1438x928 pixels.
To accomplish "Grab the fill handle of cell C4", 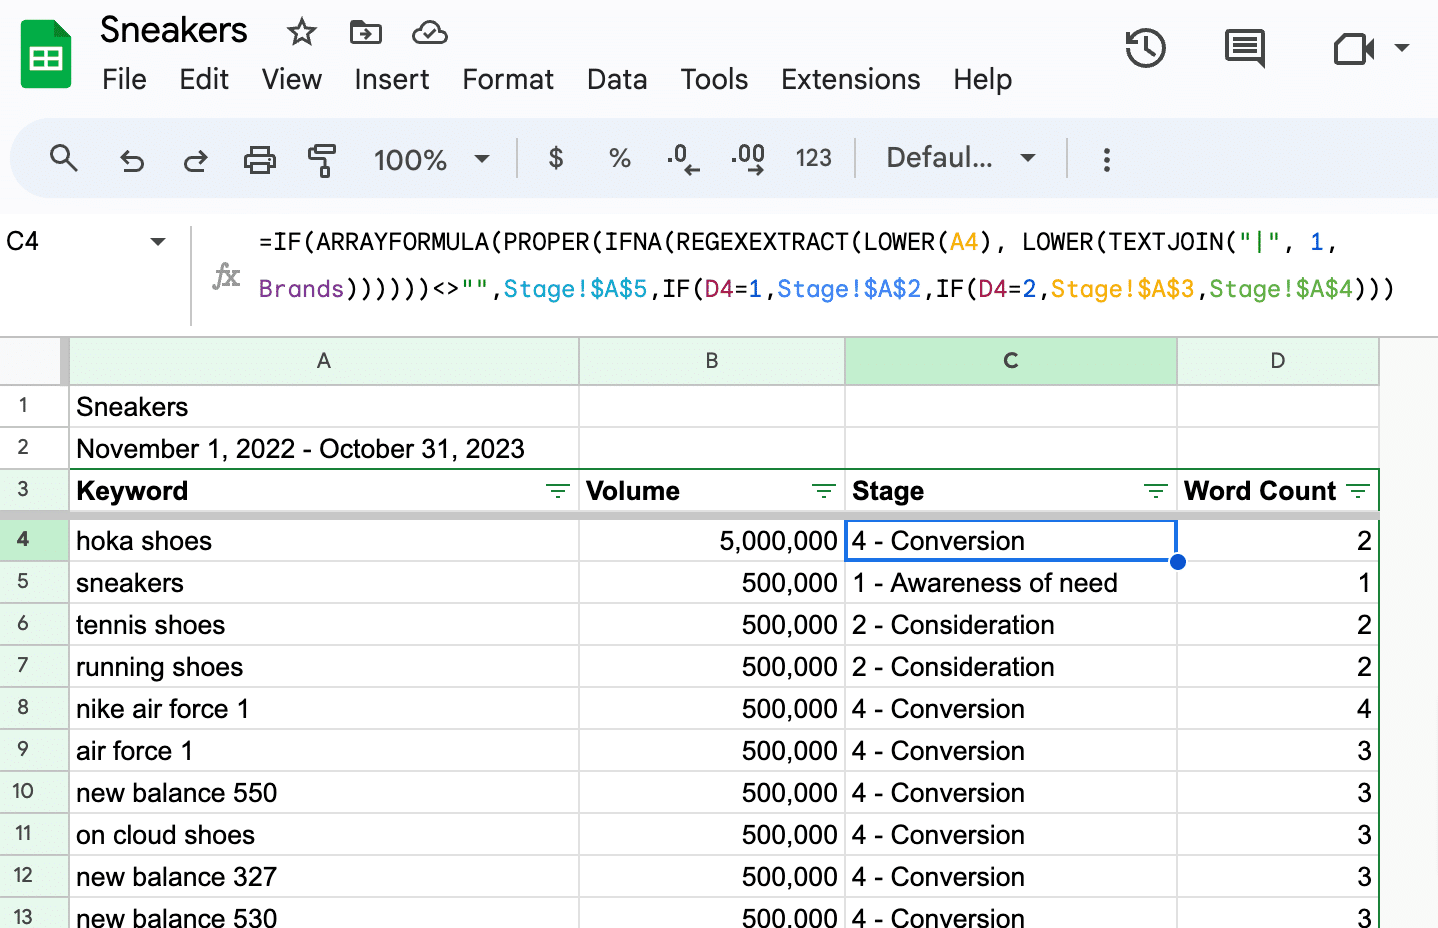I will tap(1177, 562).
